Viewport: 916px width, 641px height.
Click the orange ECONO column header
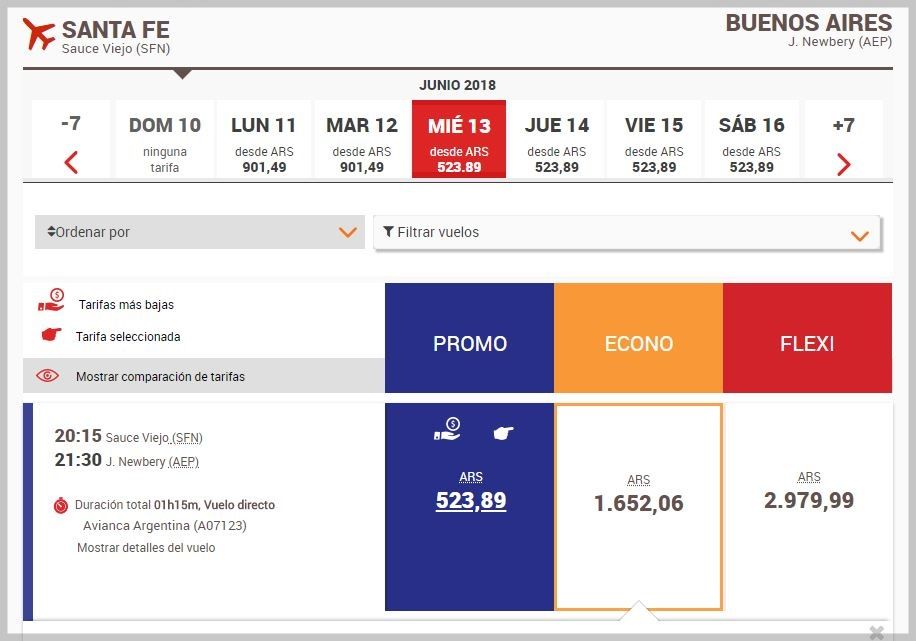point(638,343)
